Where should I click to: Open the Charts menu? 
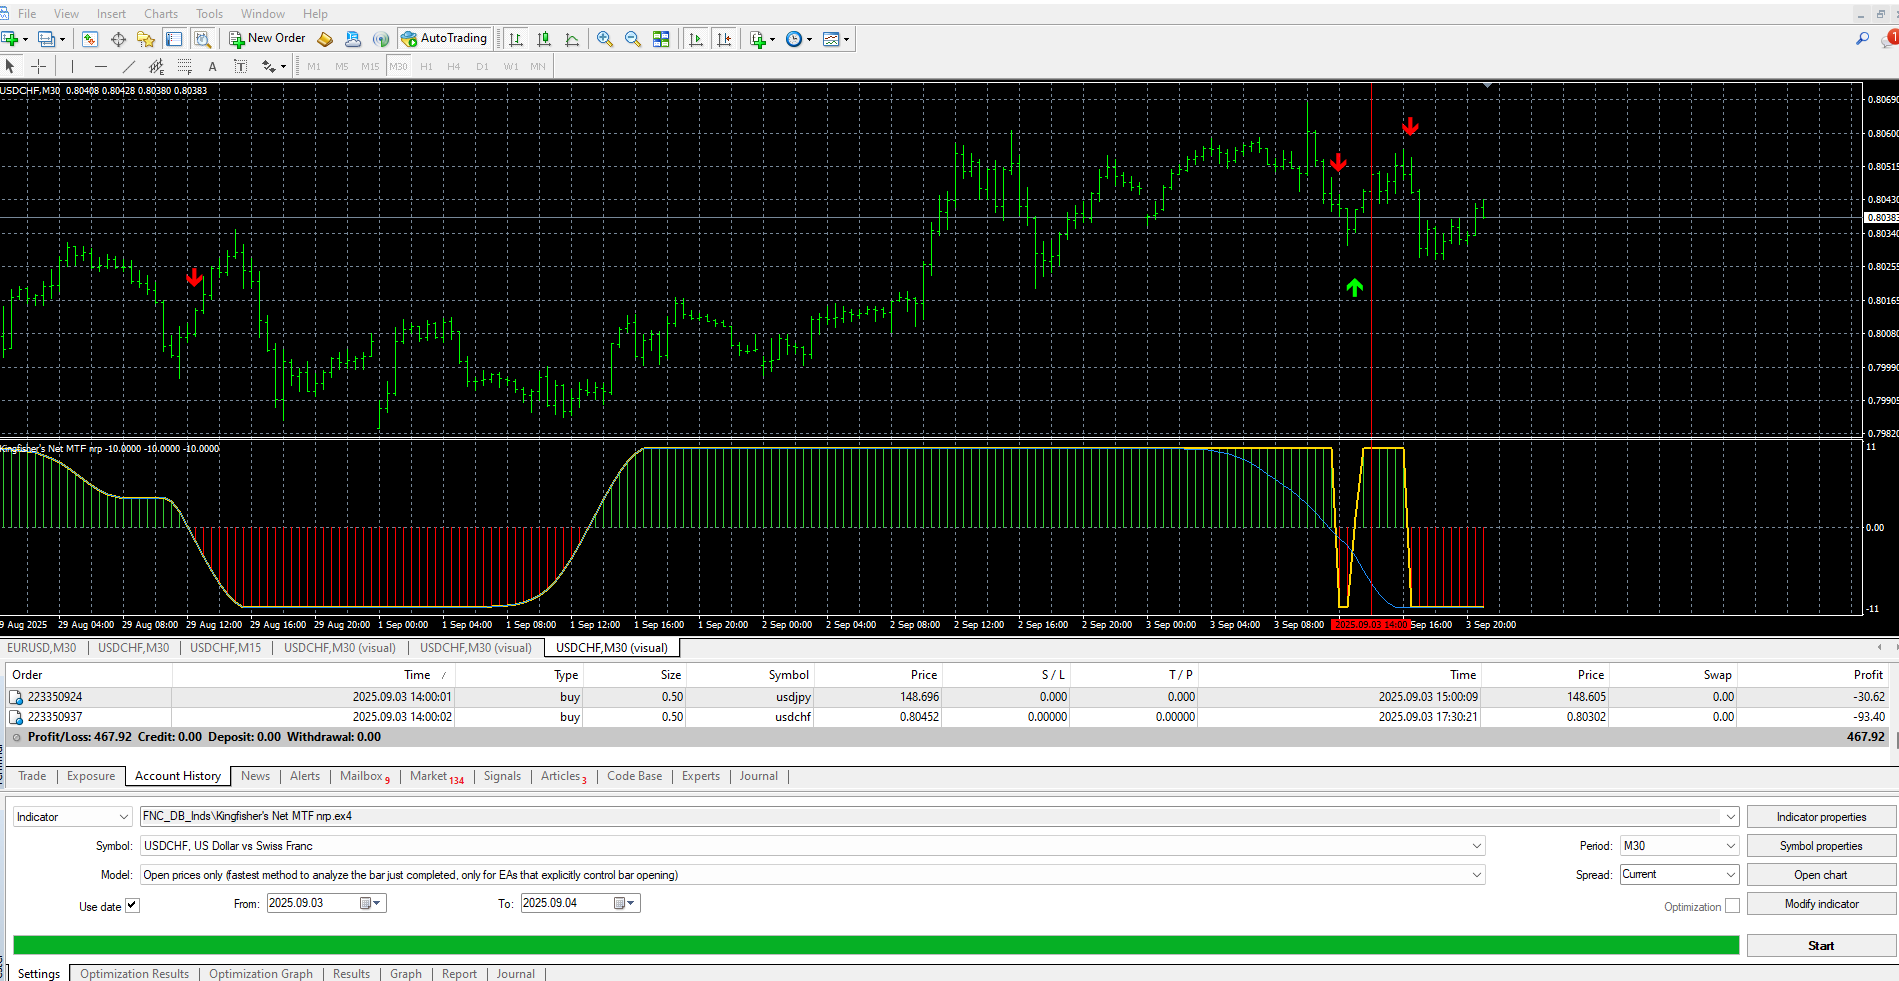tap(161, 14)
